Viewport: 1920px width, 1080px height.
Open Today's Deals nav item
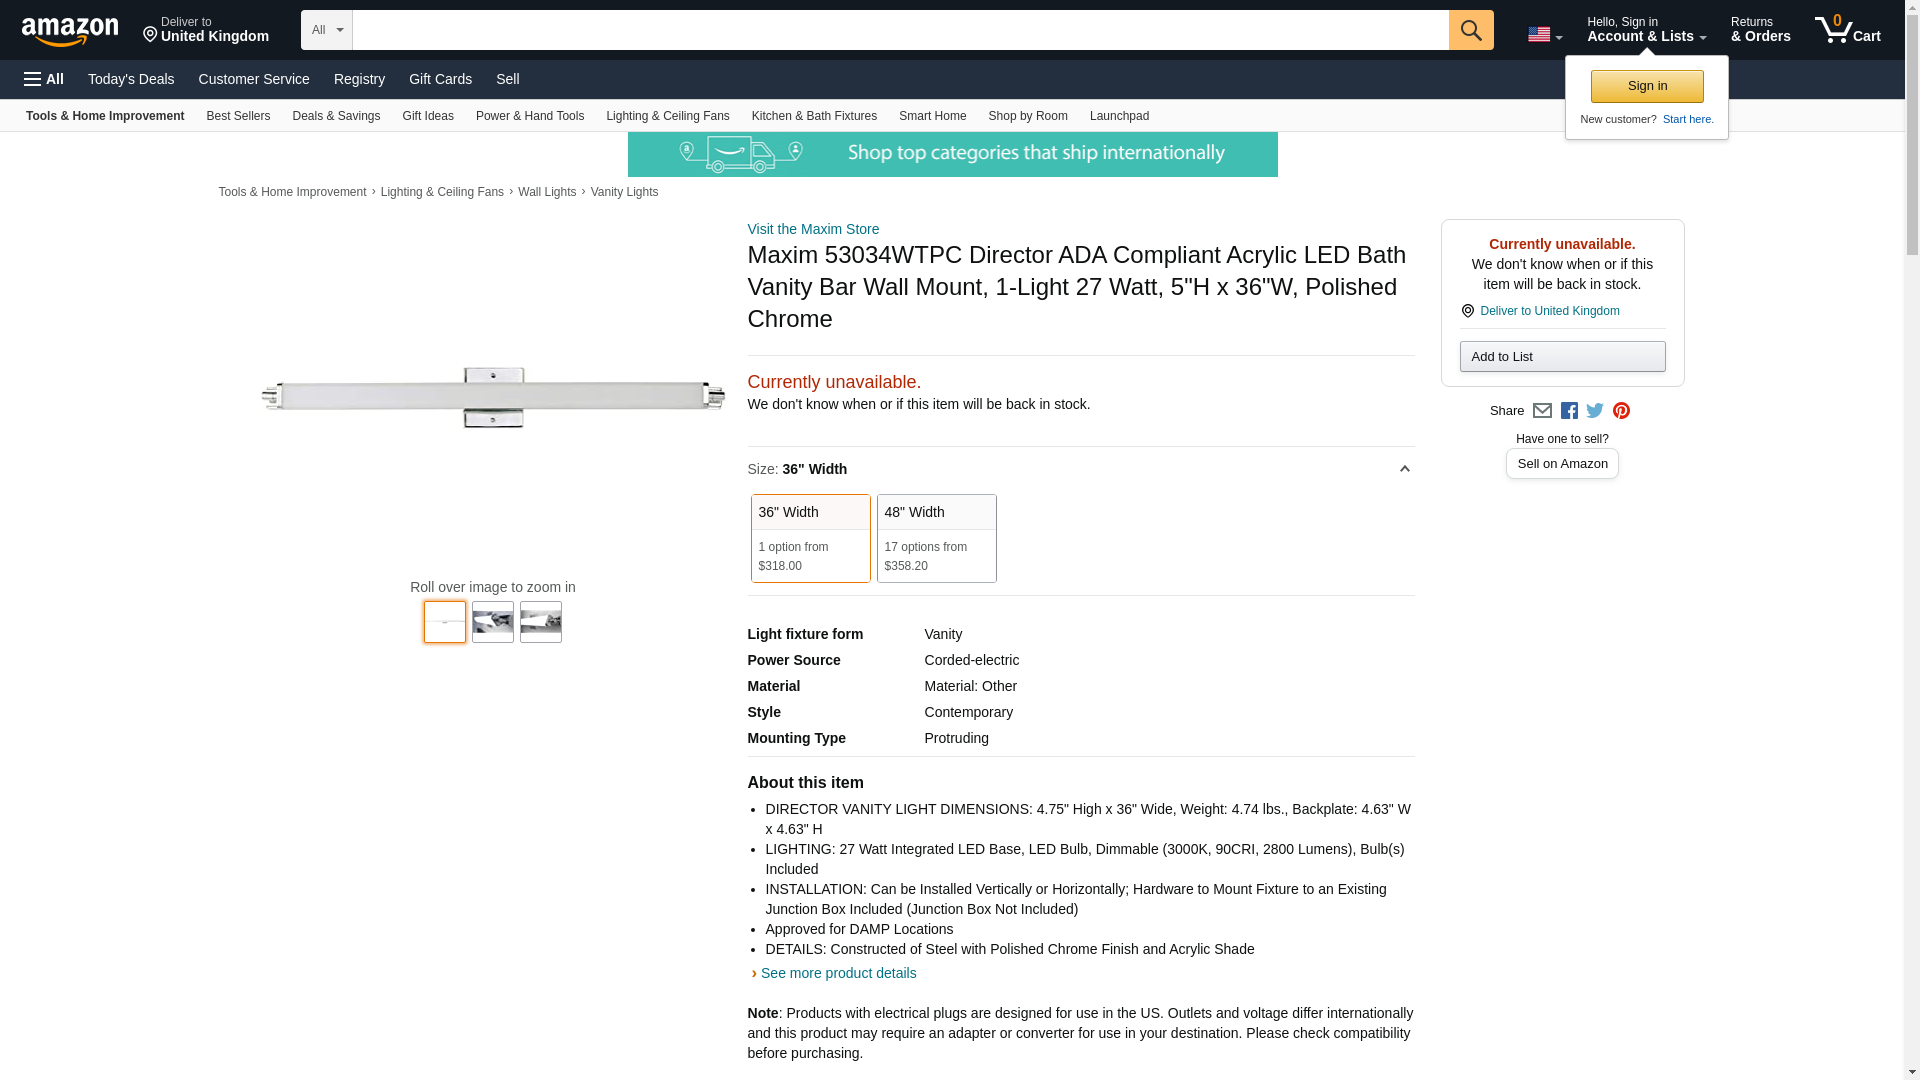(131, 79)
